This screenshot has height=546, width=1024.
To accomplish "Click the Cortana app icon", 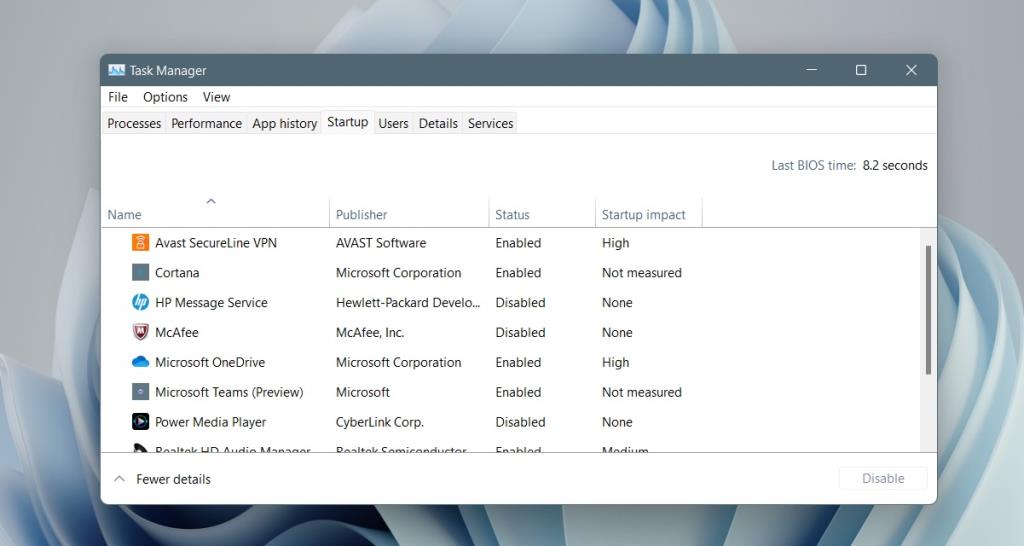I will click(140, 272).
